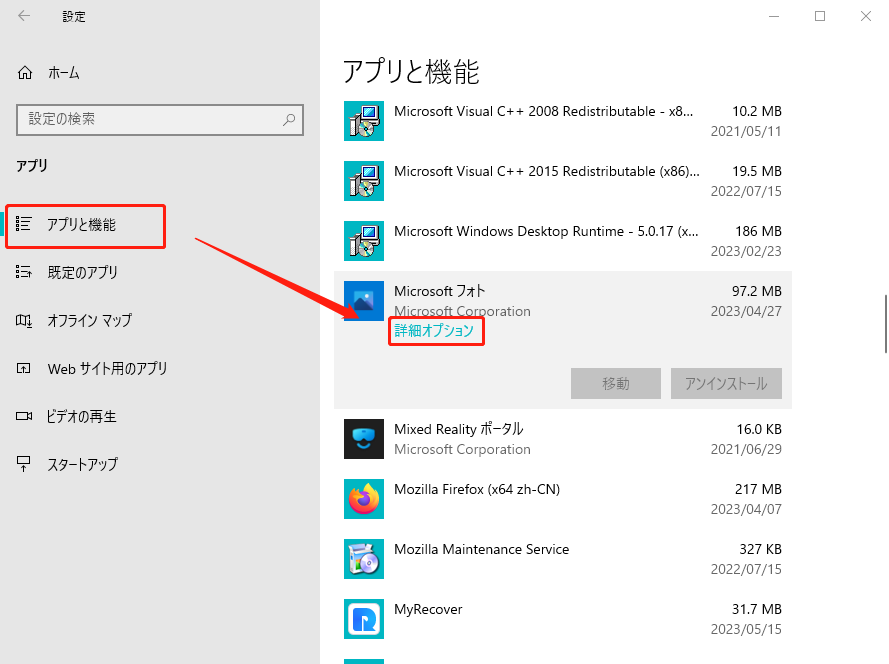Close the 設定 window
The width and height of the screenshot is (889, 664).
[x=866, y=16]
